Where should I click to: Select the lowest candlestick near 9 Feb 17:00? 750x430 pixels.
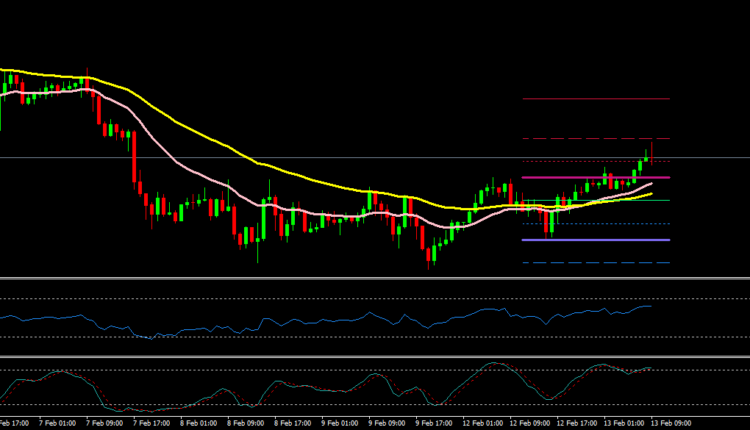tap(431, 258)
